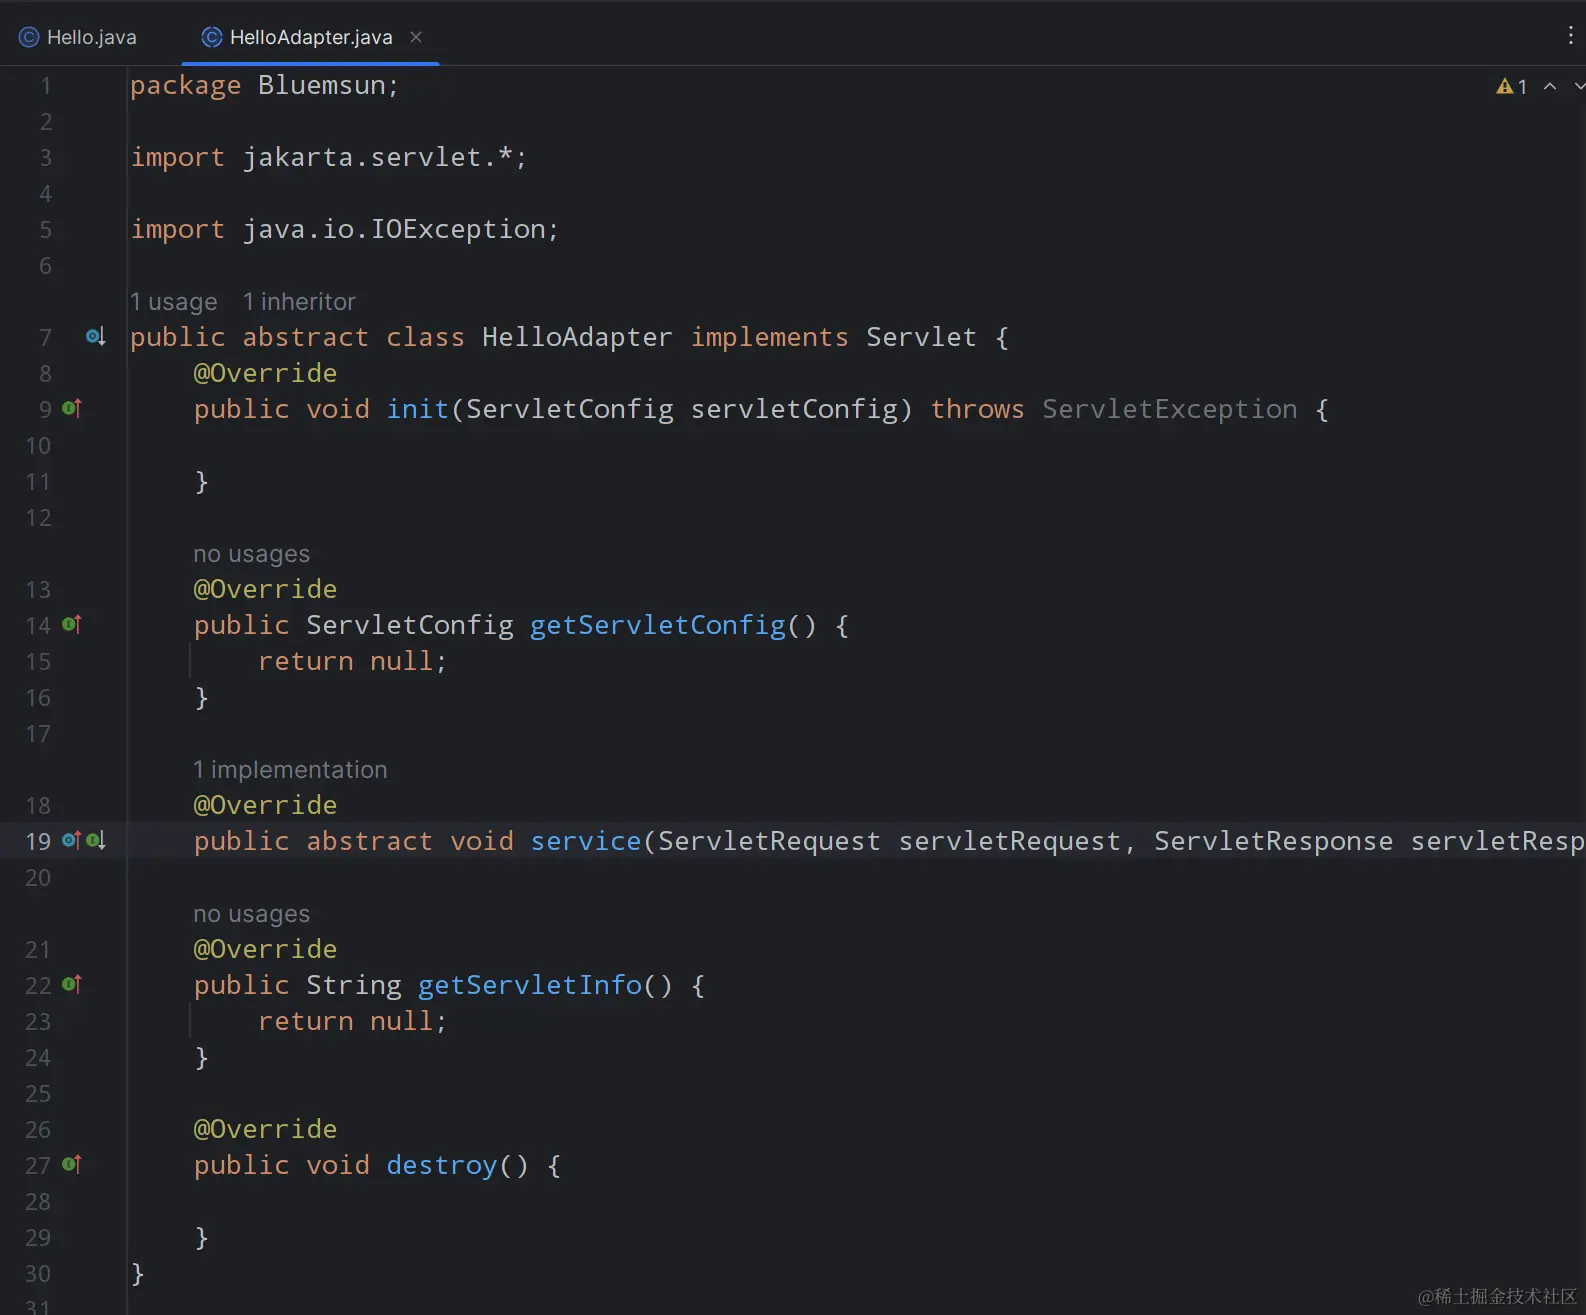Click the getServletConfig method name
The height and width of the screenshot is (1315, 1586).
[x=658, y=625]
